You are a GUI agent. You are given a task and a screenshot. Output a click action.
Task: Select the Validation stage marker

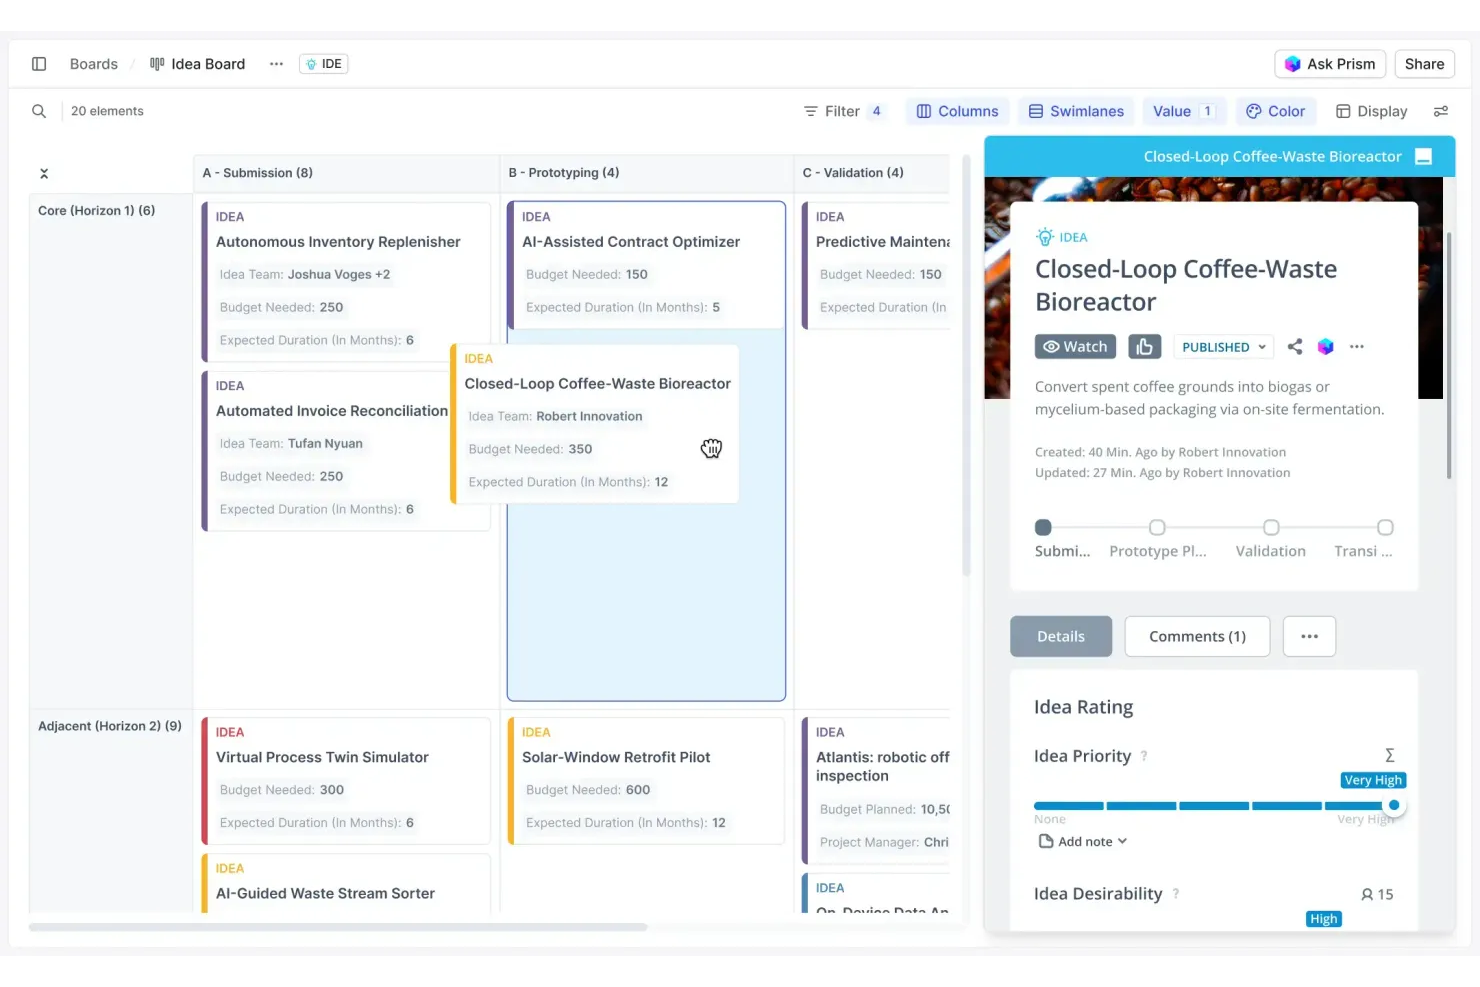(x=1271, y=527)
